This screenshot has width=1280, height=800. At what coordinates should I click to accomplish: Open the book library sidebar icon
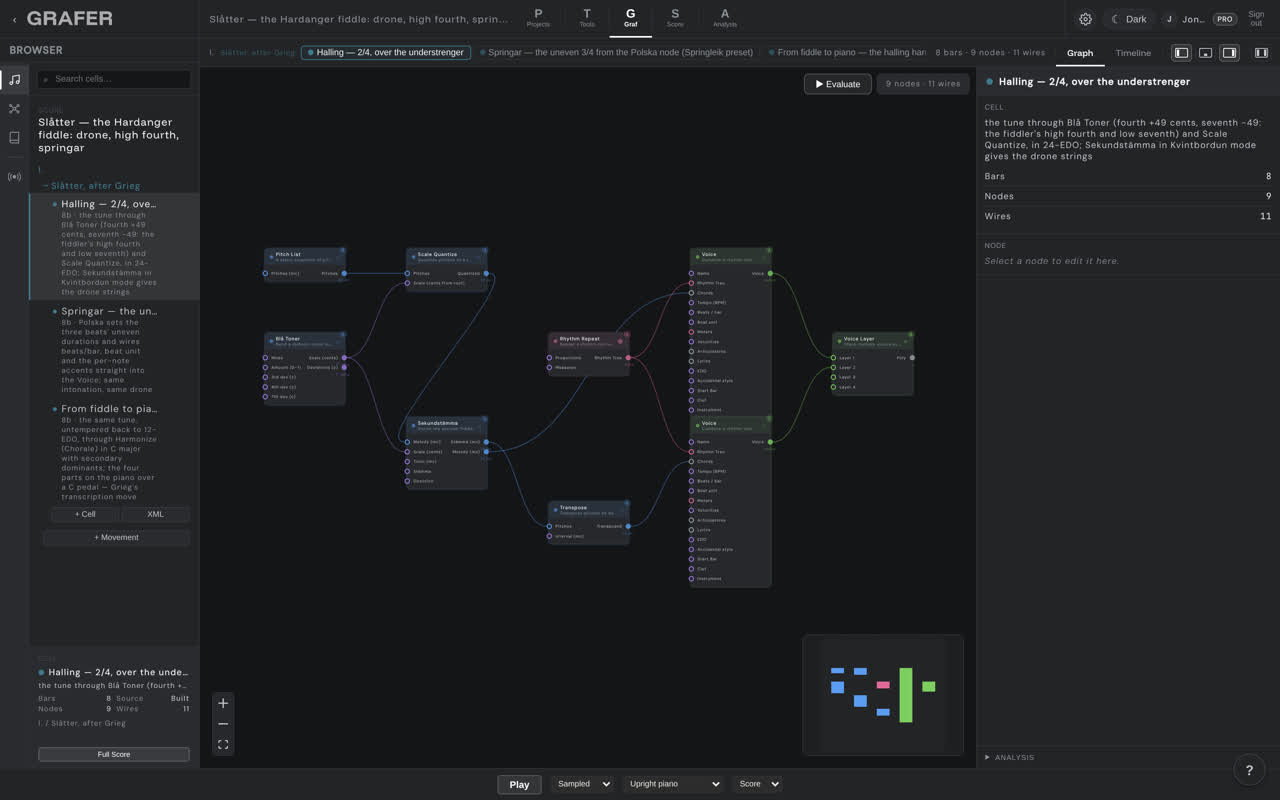pos(14,138)
